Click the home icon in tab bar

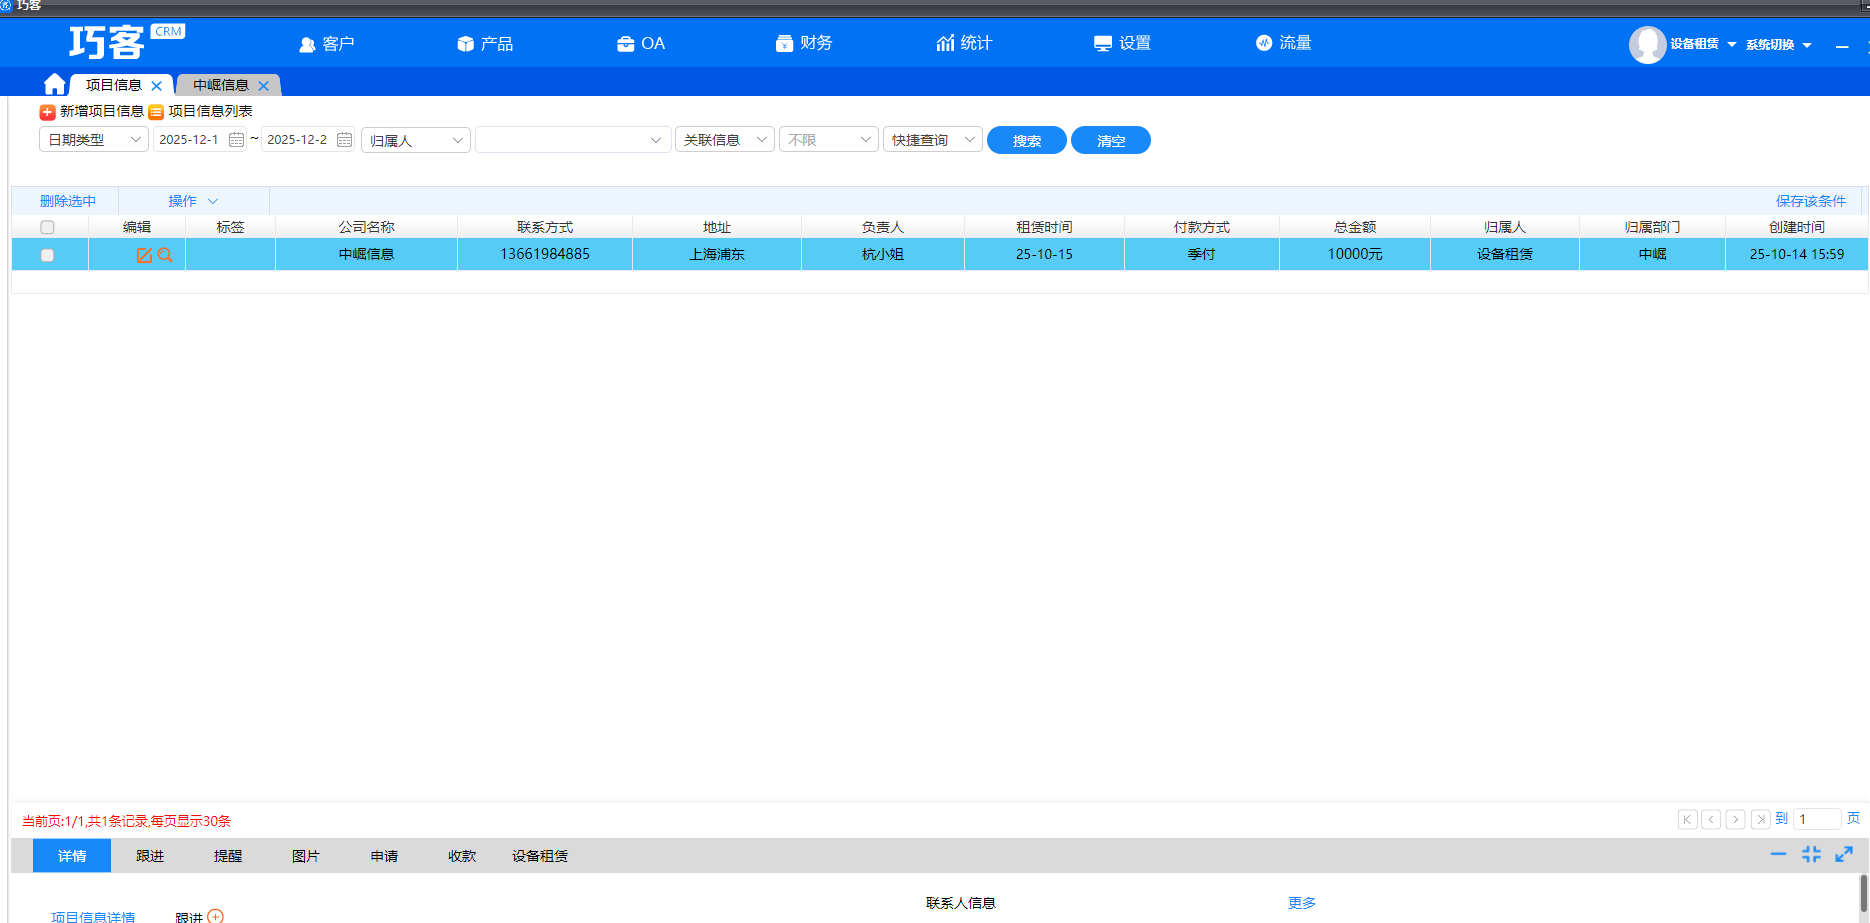pos(55,85)
